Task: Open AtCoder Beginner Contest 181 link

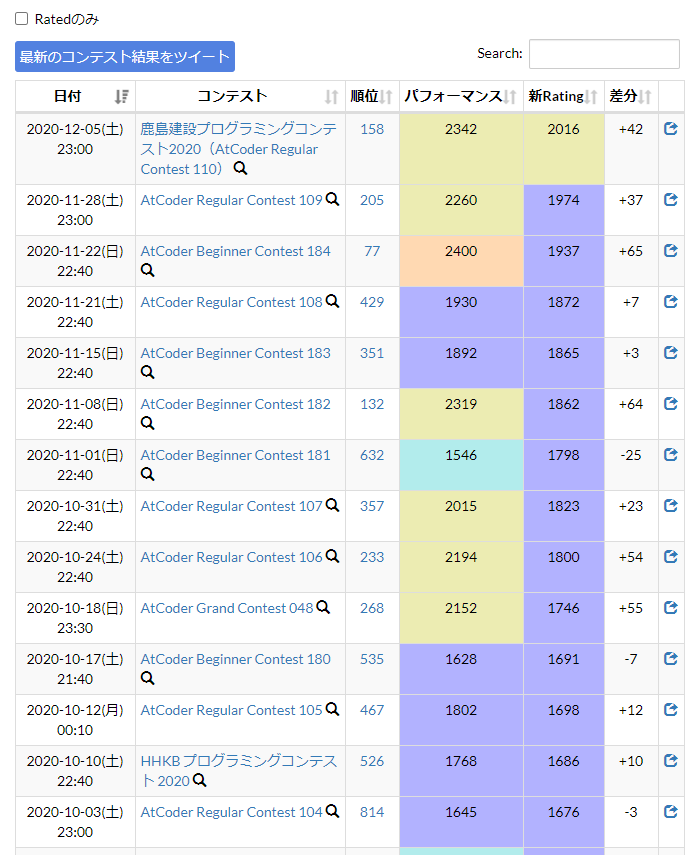Action: coord(236,455)
